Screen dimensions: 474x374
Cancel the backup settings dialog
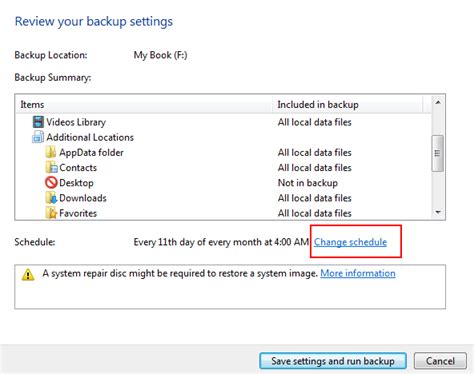pyautogui.click(x=440, y=361)
